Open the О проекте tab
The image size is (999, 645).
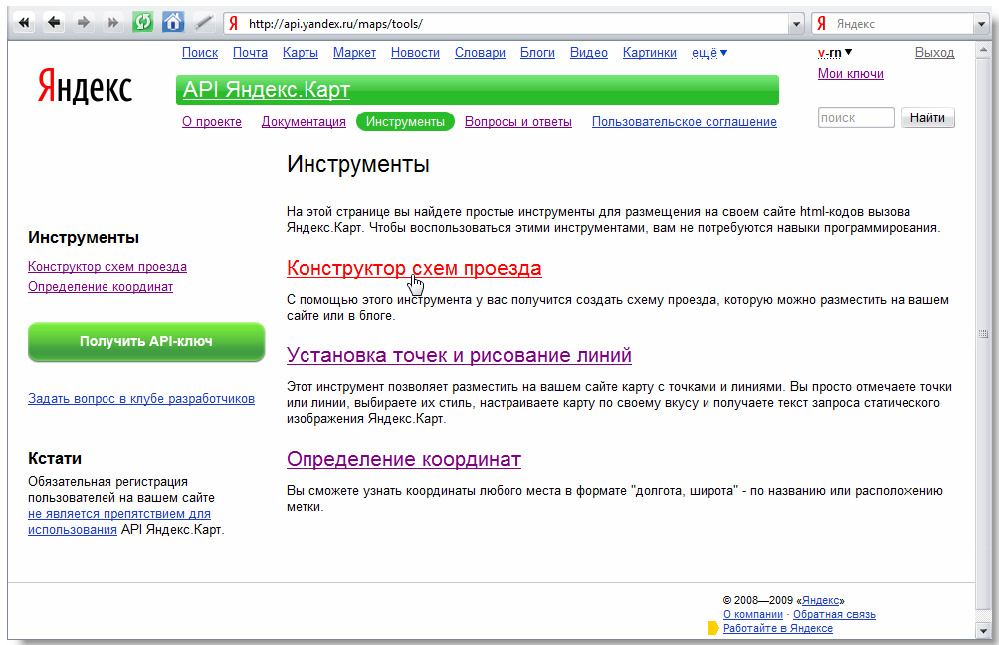[x=212, y=122]
